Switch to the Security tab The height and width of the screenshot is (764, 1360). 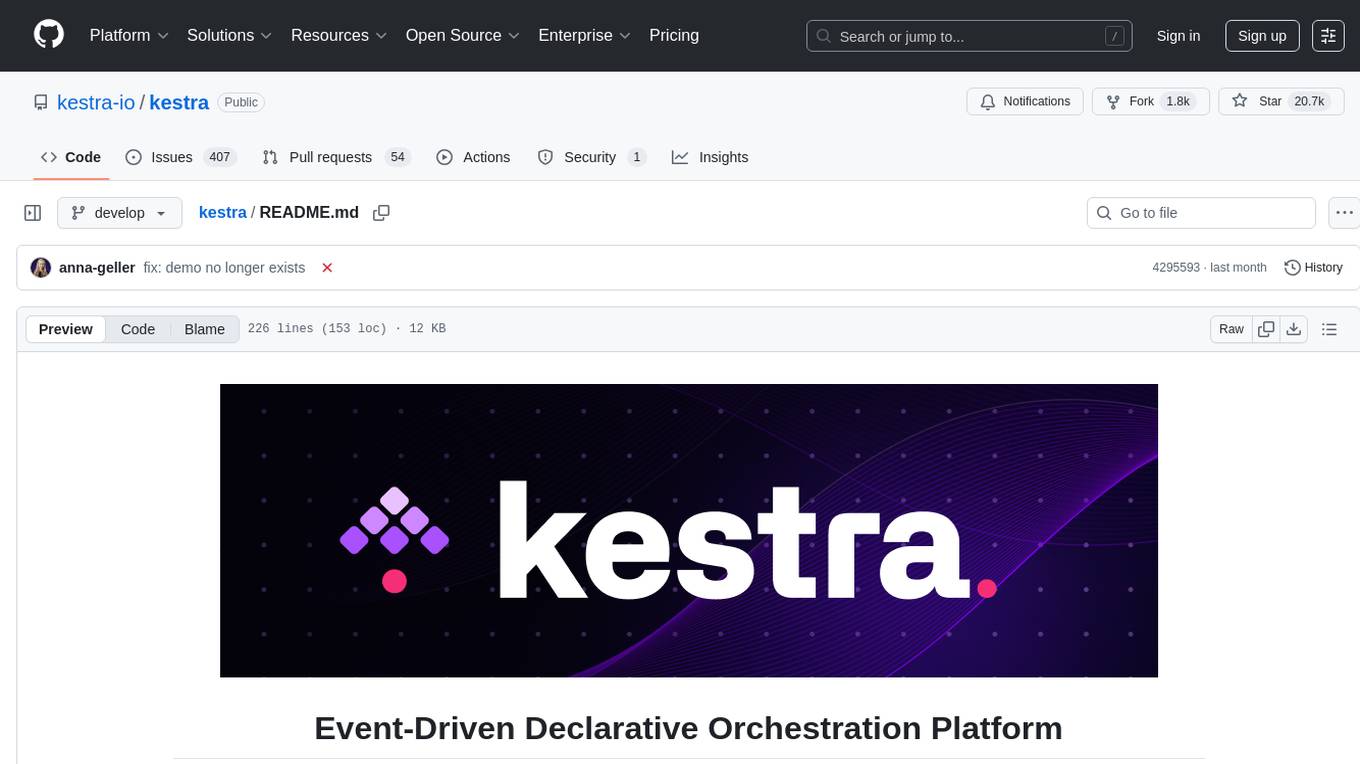592,157
